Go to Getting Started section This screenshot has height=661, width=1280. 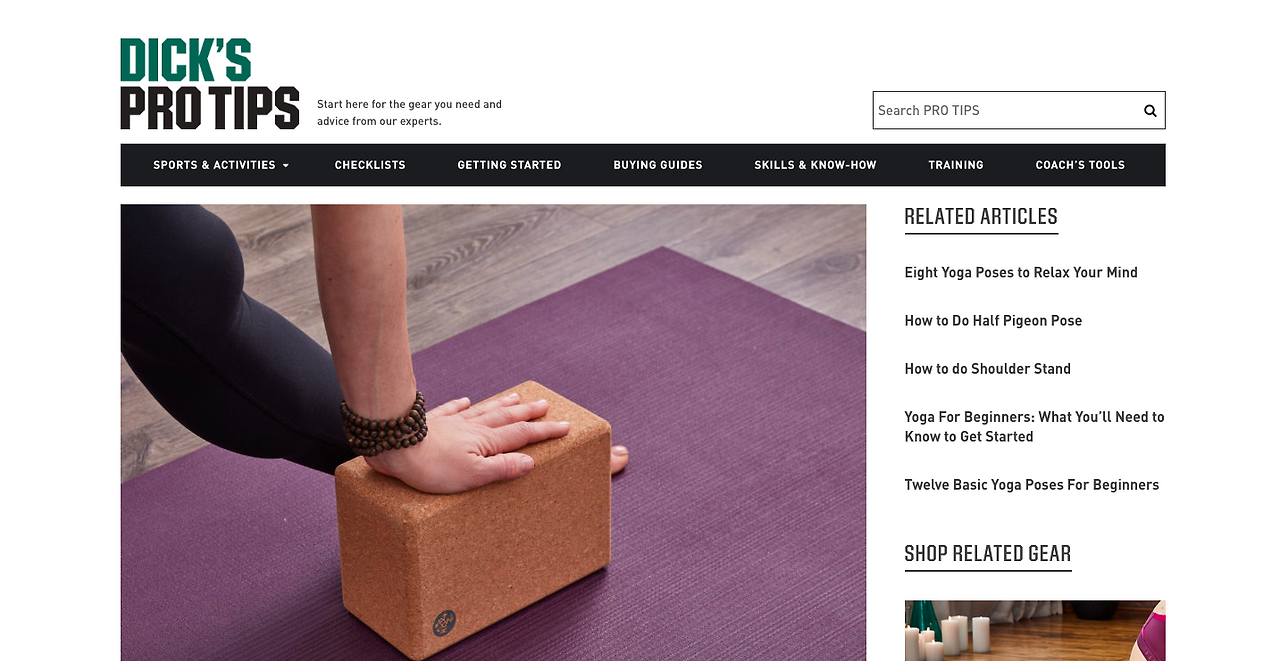pyautogui.click(x=509, y=165)
